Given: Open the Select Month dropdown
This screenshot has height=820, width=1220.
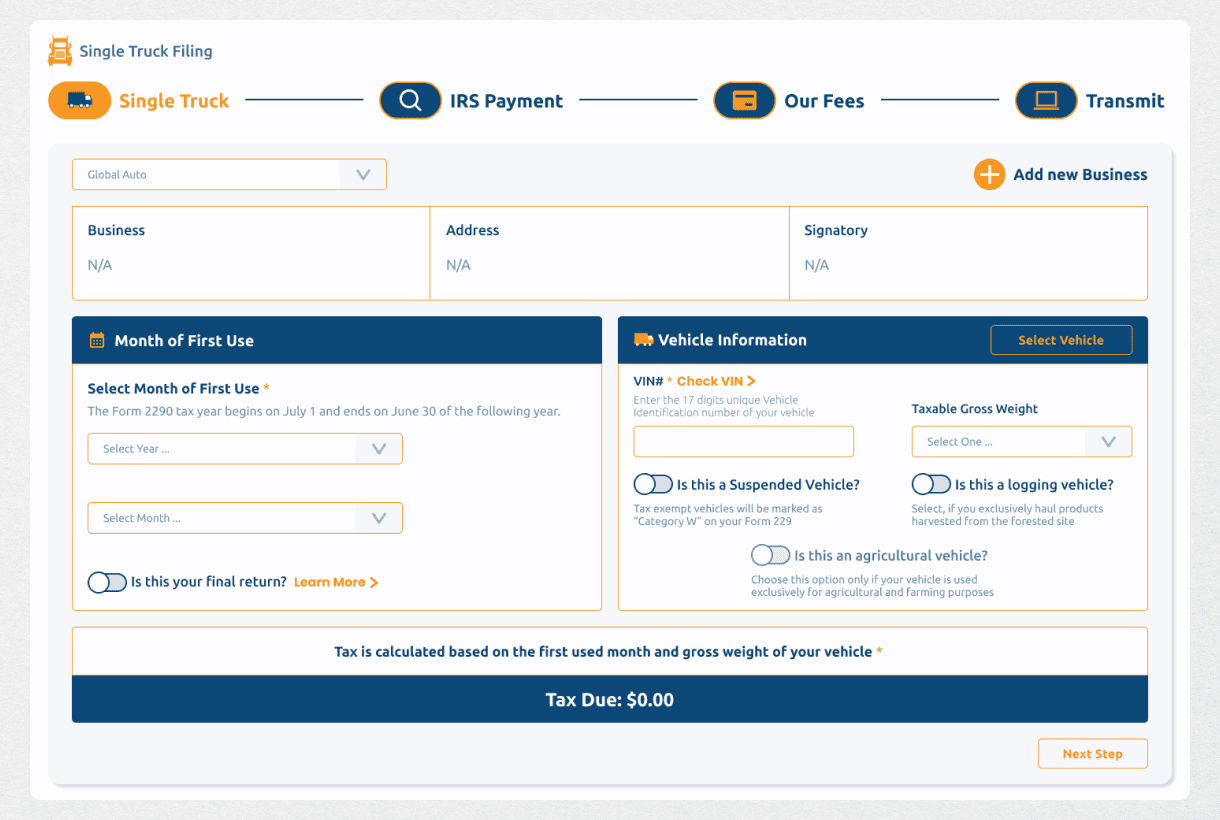Looking at the screenshot, I should tap(245, 518).
